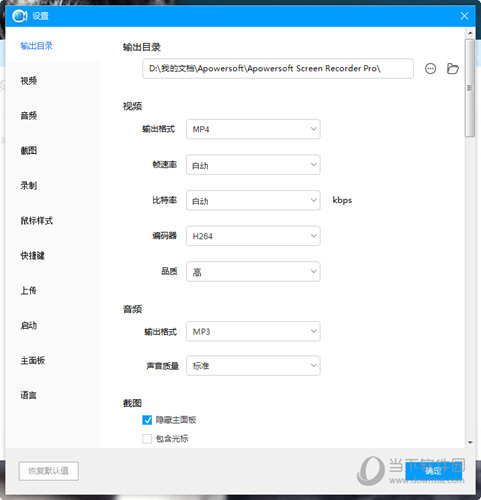Open the 截图 sidebar section
481x500 pixels.
[x=29, y=151]
